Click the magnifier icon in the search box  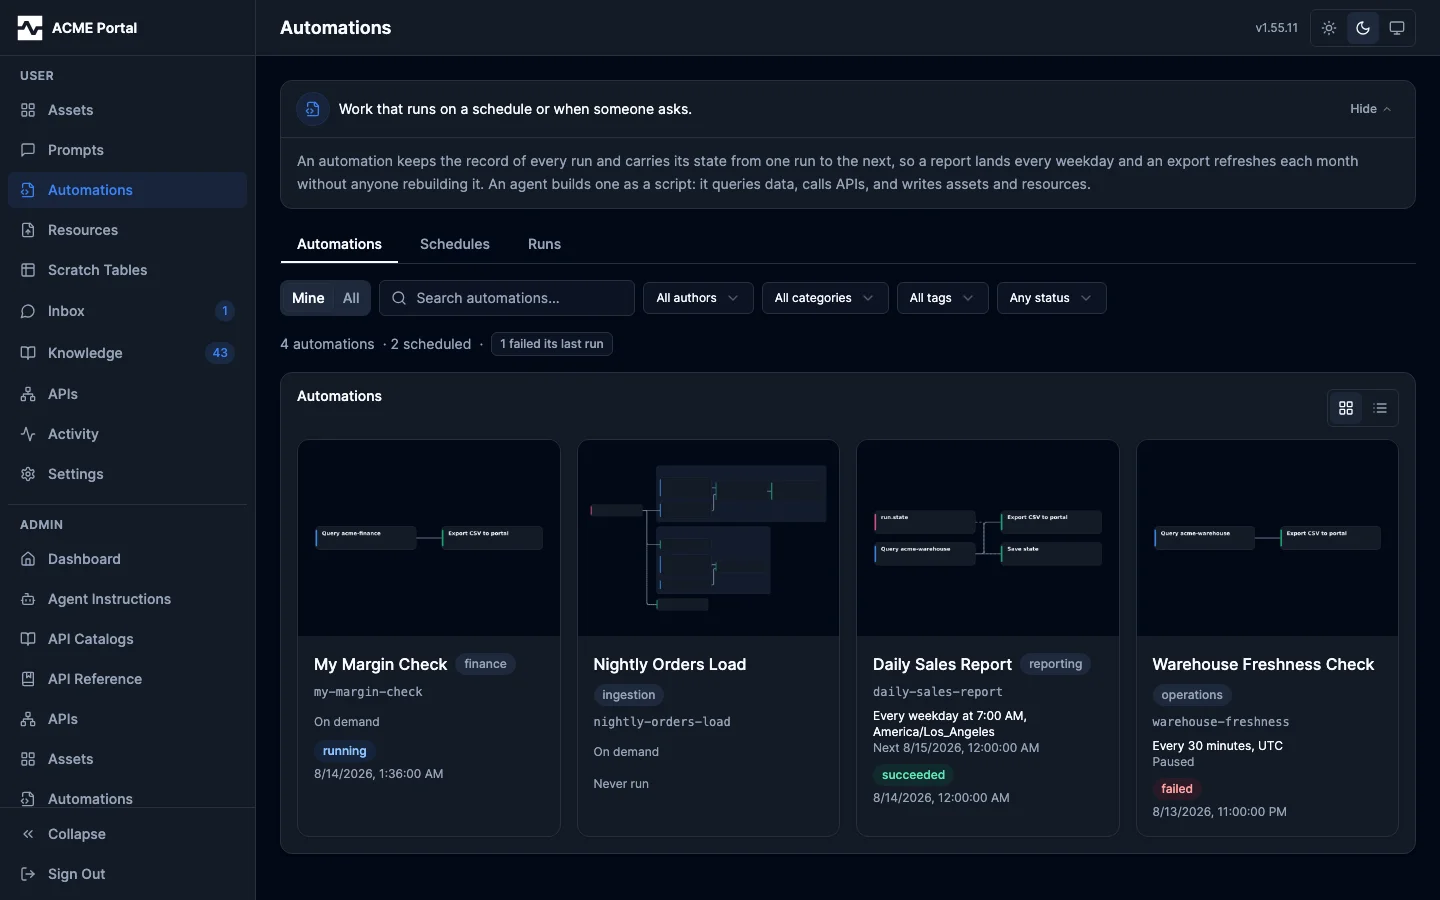(399, 298)
